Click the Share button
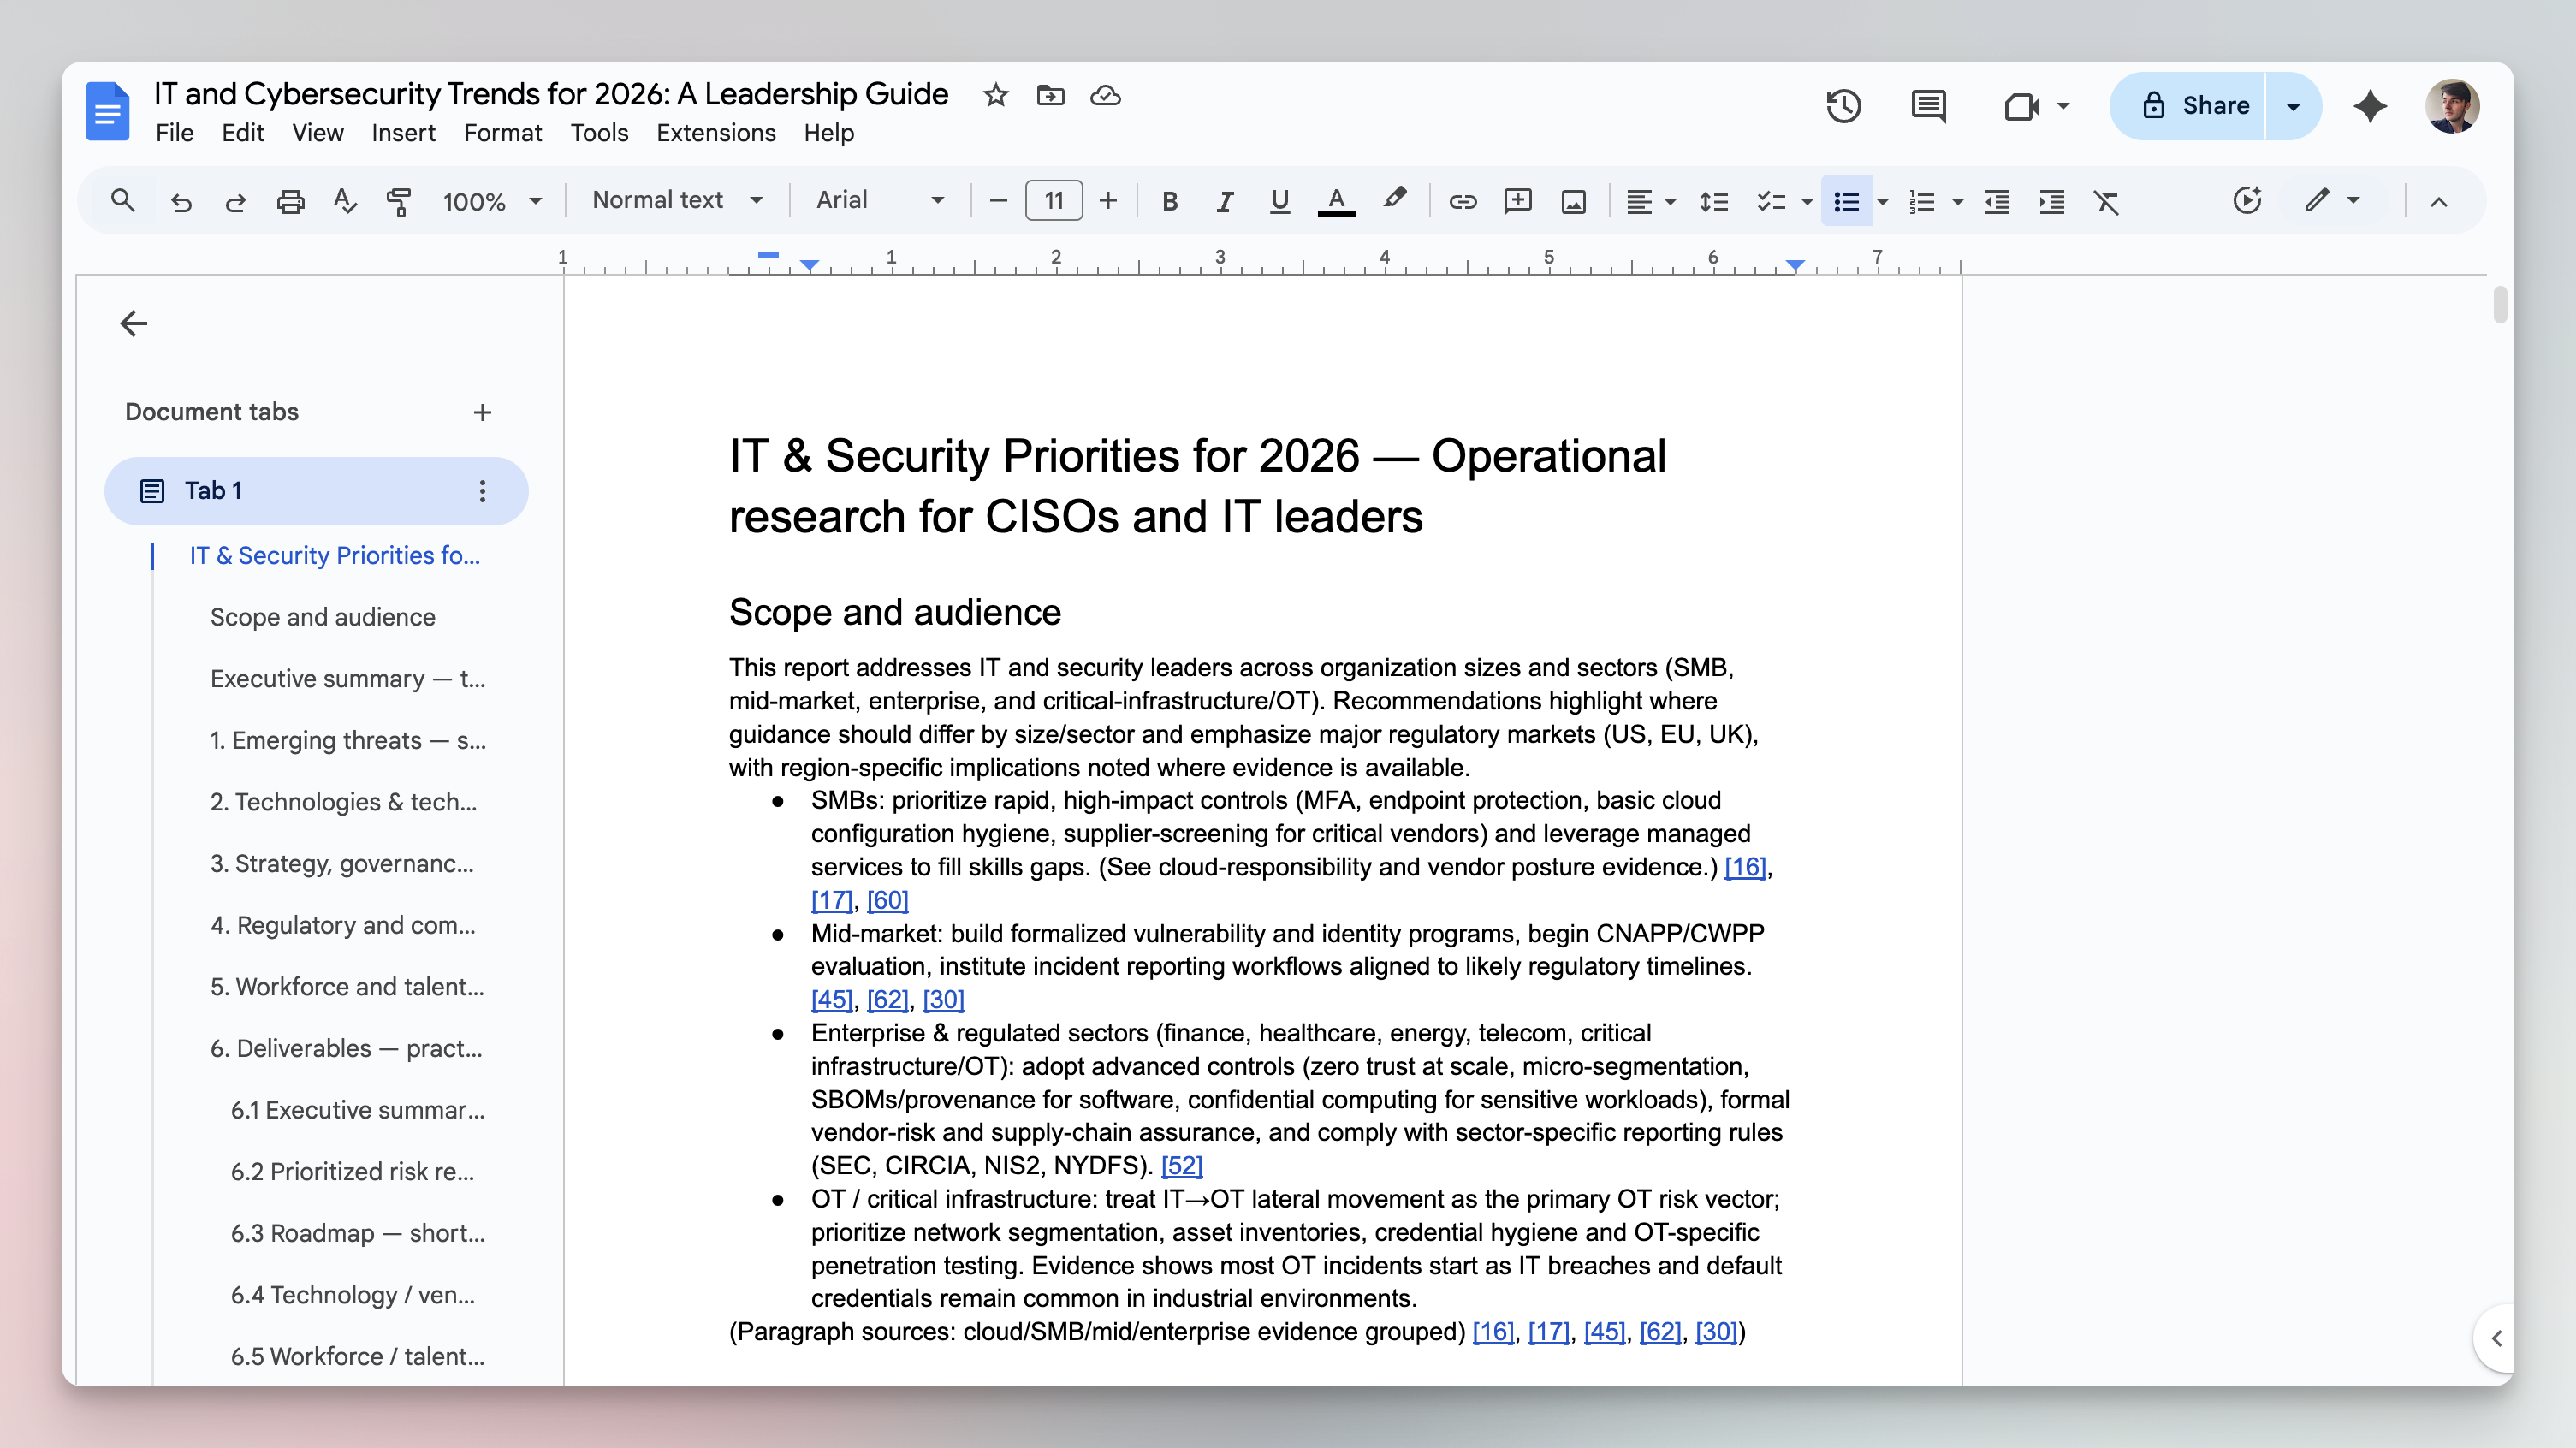The height and width of the screenshot is (1448, 2576). (2194, 106)
